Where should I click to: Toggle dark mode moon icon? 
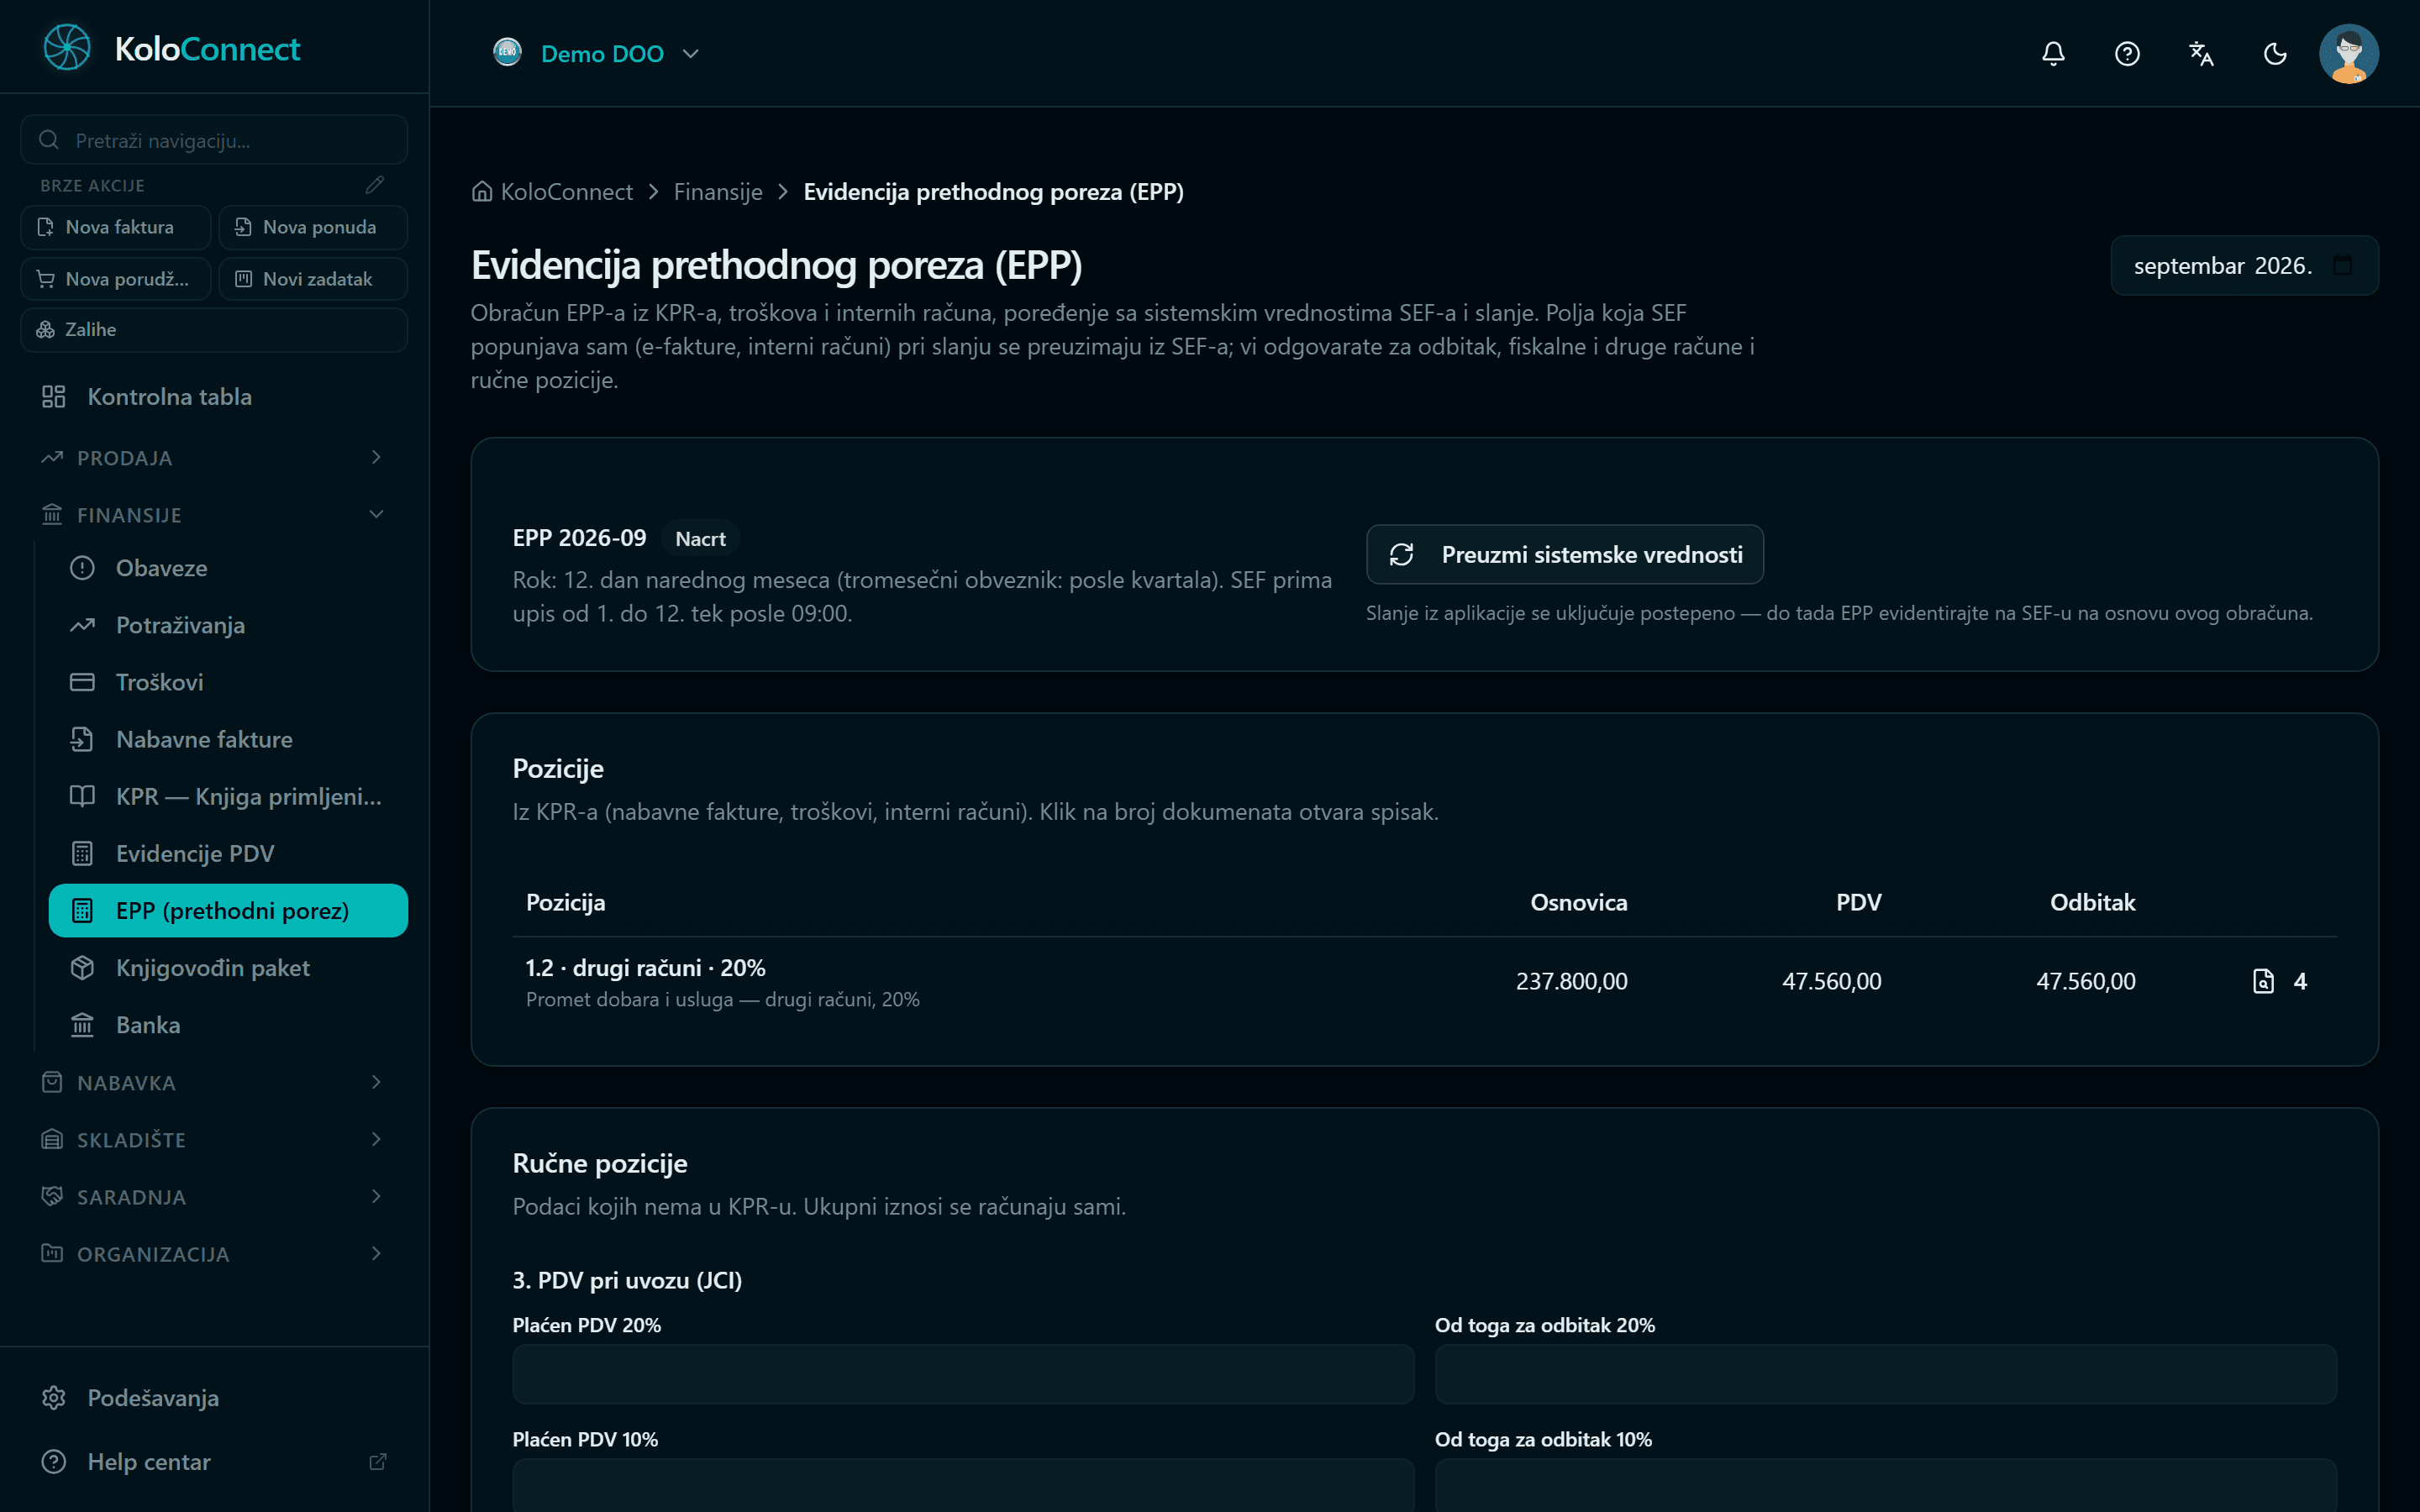[2275, 53]
